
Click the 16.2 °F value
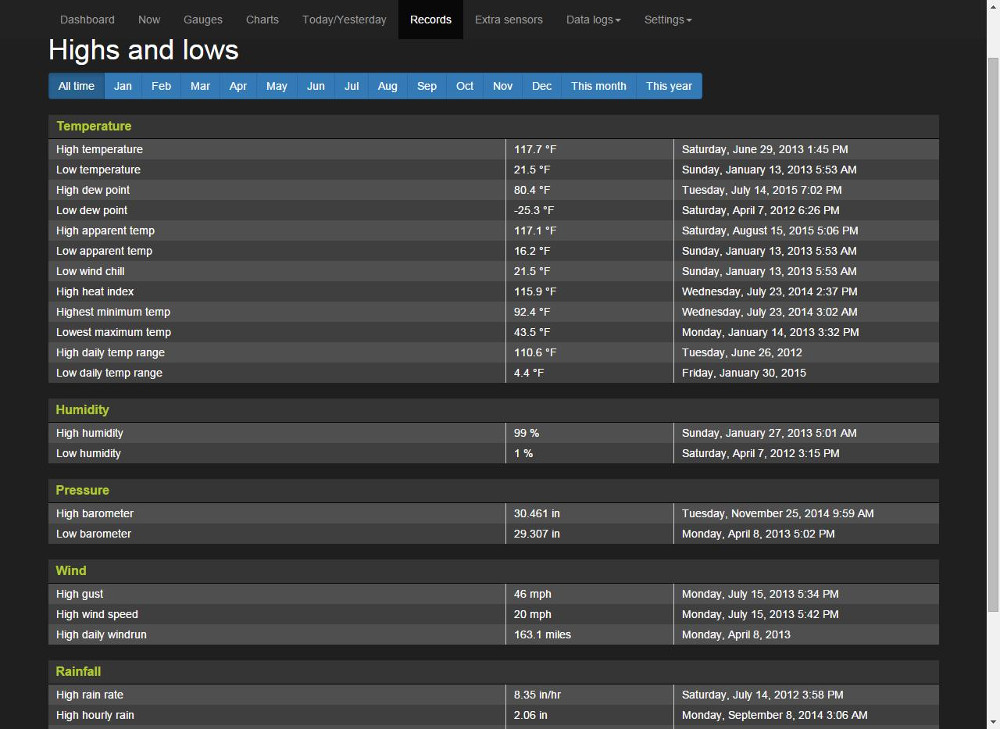point(532,251)
